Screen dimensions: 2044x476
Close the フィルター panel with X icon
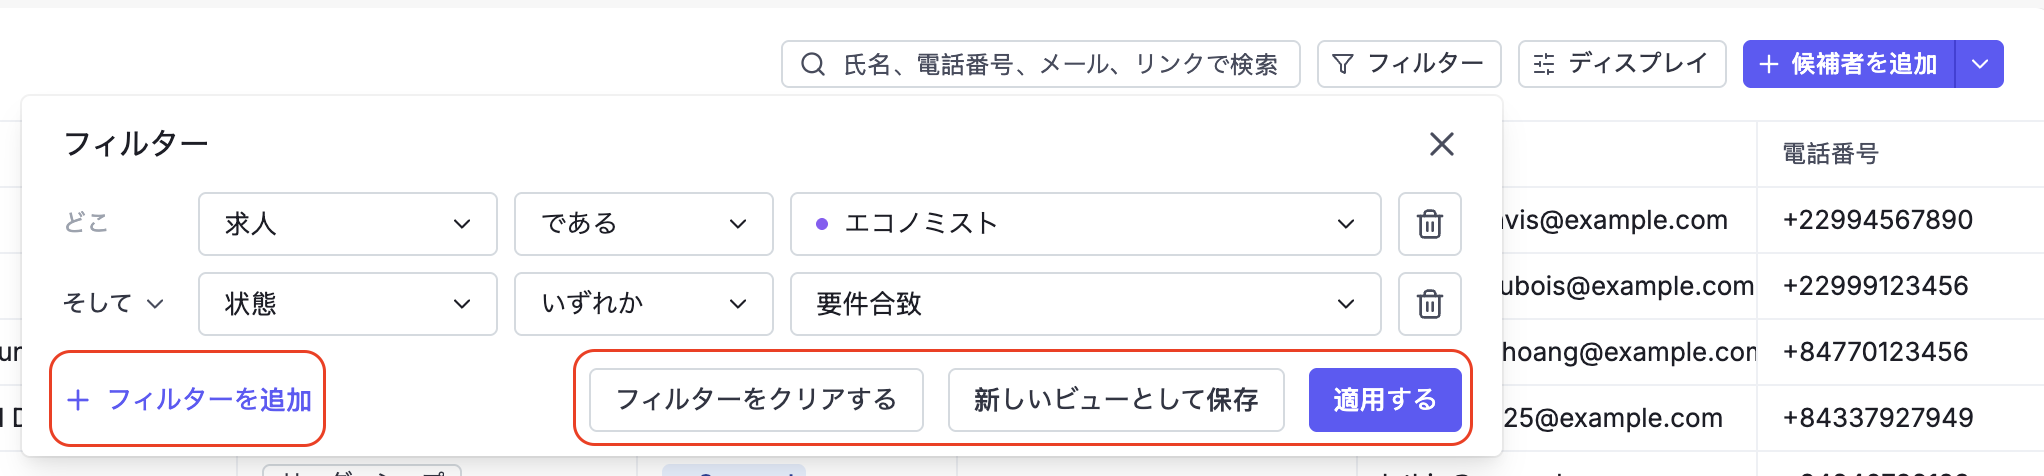coord(1442,144)
